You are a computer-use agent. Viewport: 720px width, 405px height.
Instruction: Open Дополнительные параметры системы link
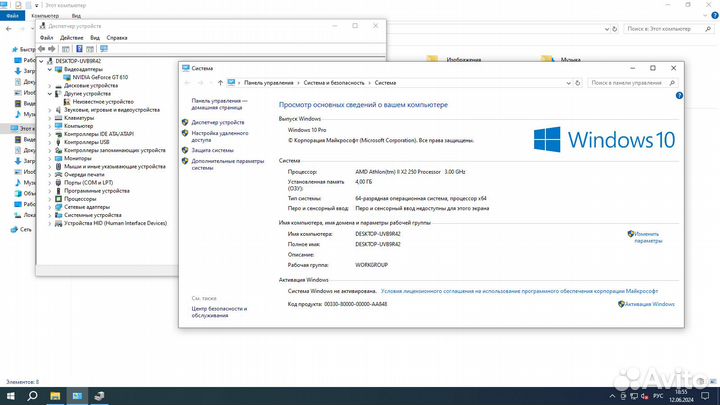tap(227, 164)
